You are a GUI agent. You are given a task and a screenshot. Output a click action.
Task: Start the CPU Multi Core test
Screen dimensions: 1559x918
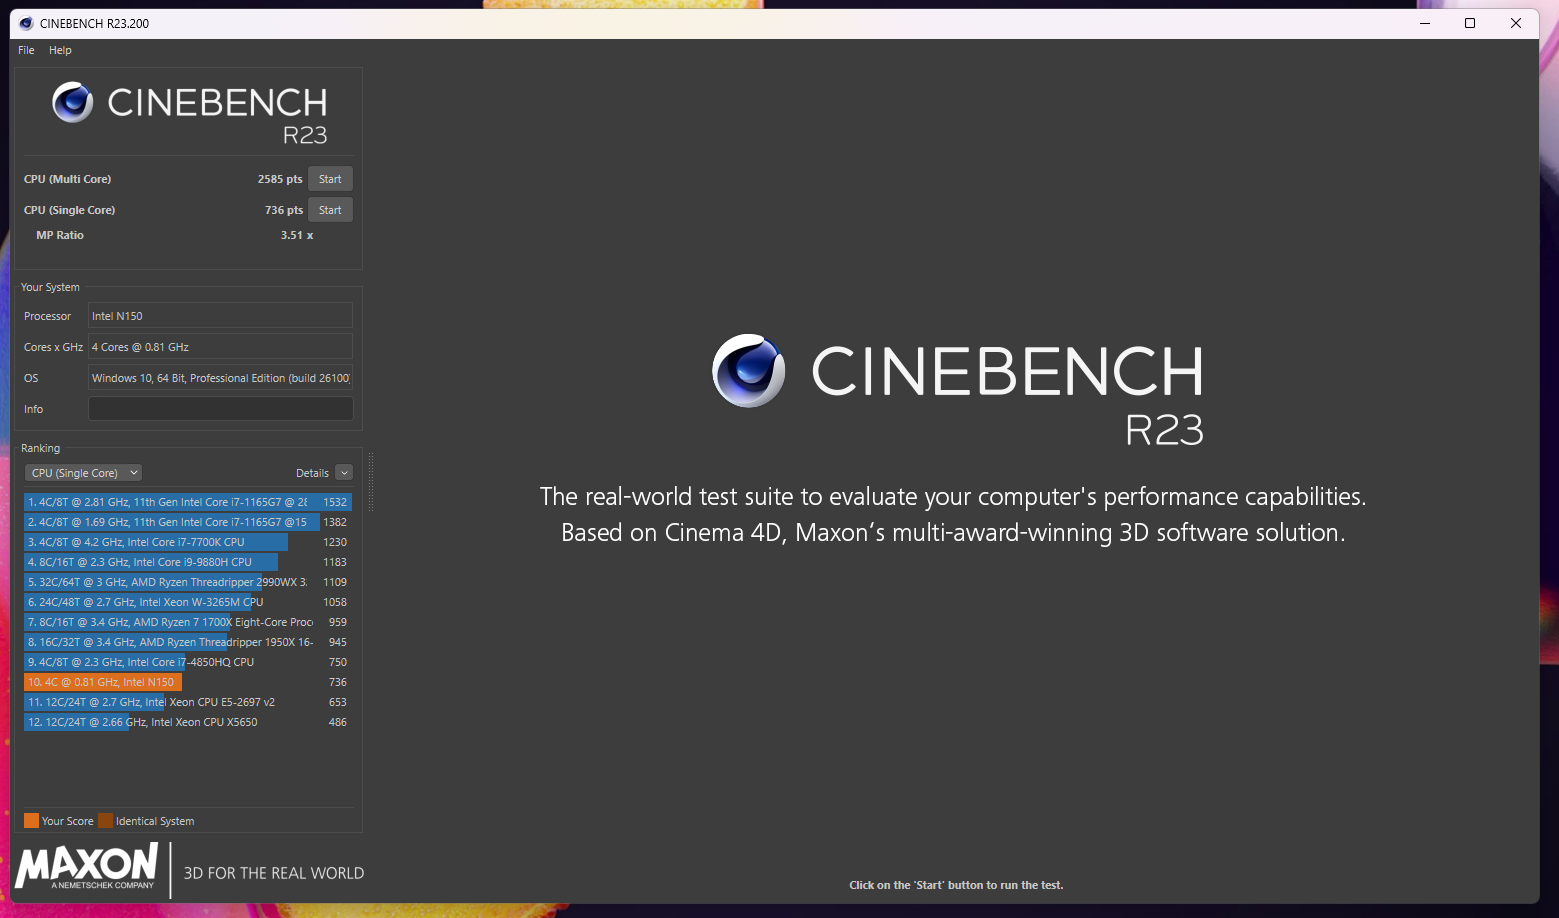point(330,179)
